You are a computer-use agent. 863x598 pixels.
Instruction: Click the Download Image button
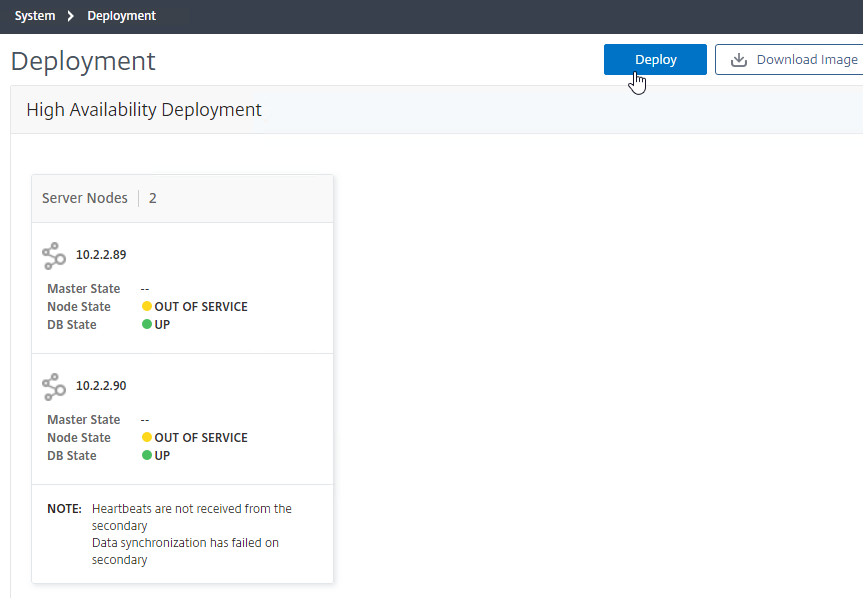(x=790, y=59)
